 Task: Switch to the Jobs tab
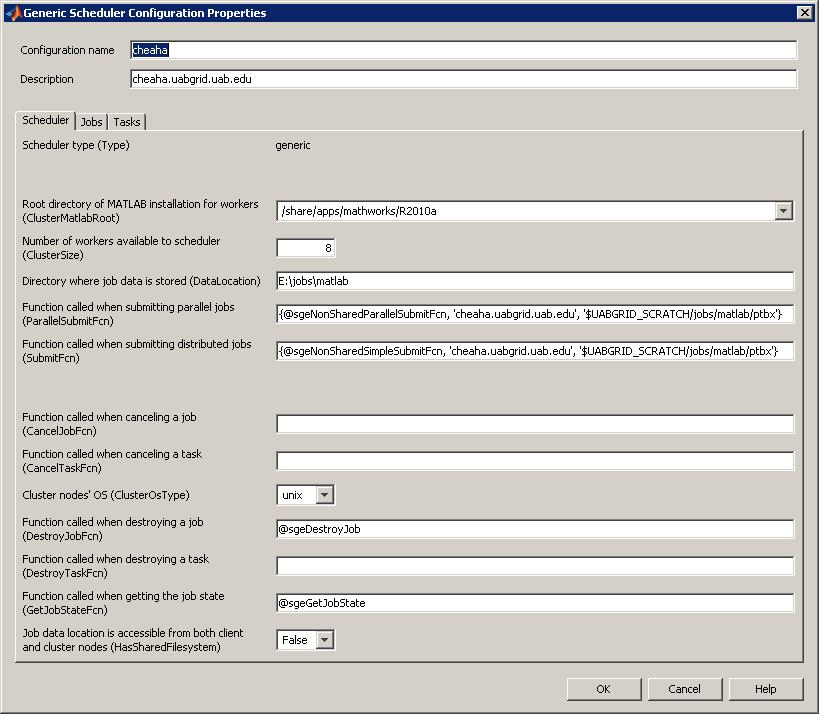click(91, 122)
